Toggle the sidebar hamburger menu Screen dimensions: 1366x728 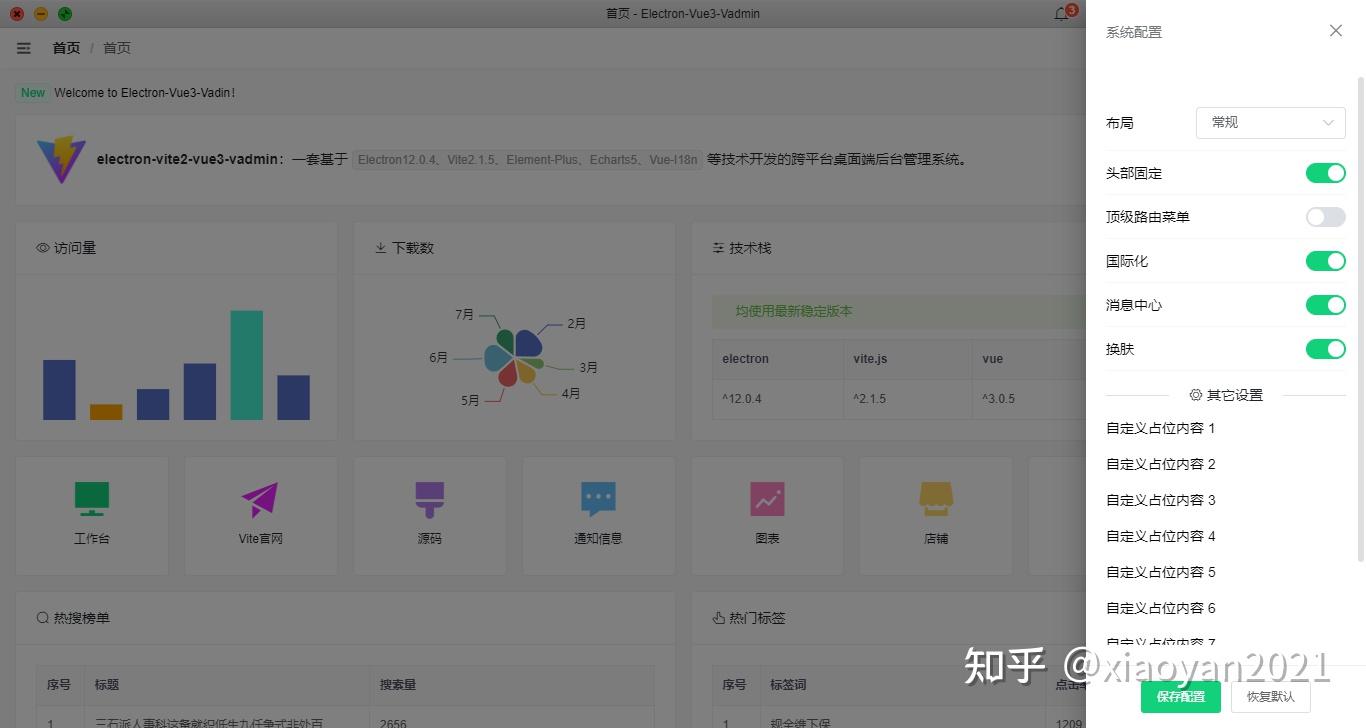(23, 47)
